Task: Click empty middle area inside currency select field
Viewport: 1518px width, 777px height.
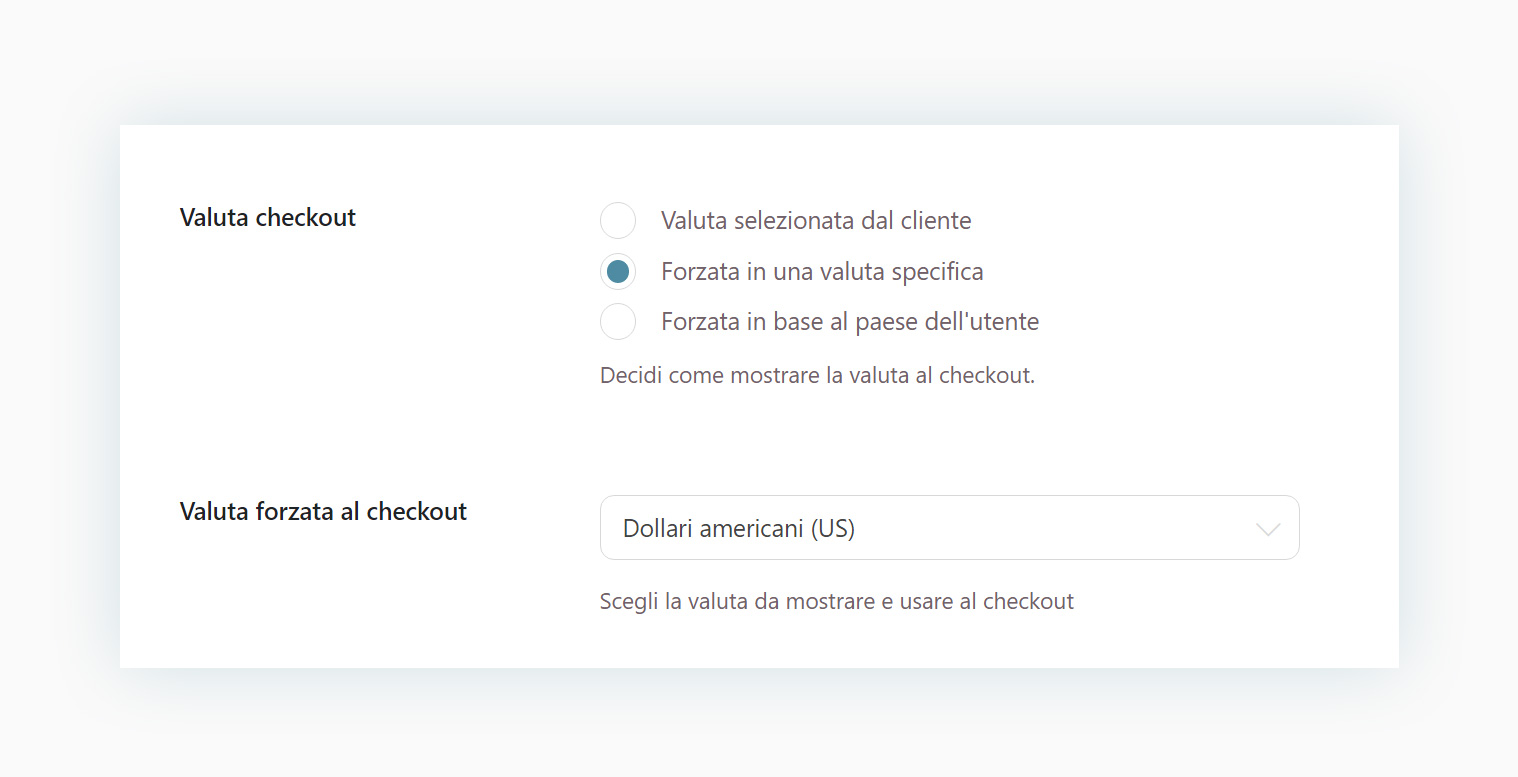Action: [x=1050, y=528]
